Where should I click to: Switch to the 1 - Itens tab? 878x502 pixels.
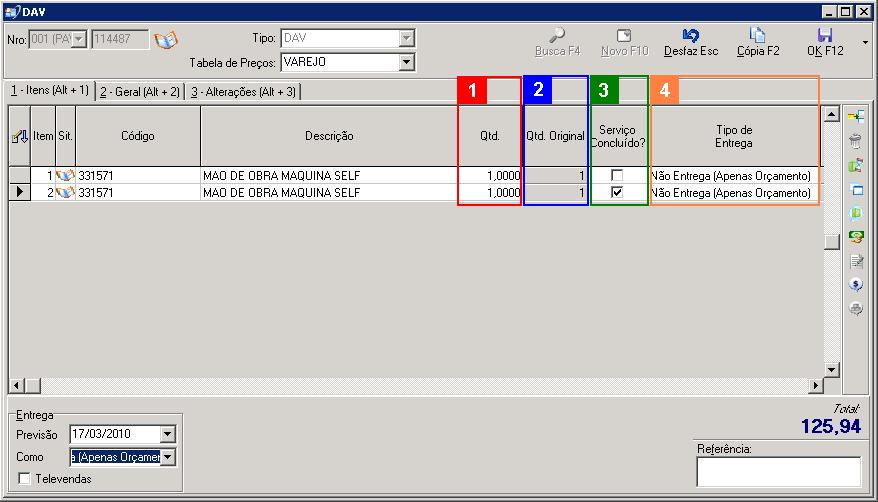coord(50,90)
